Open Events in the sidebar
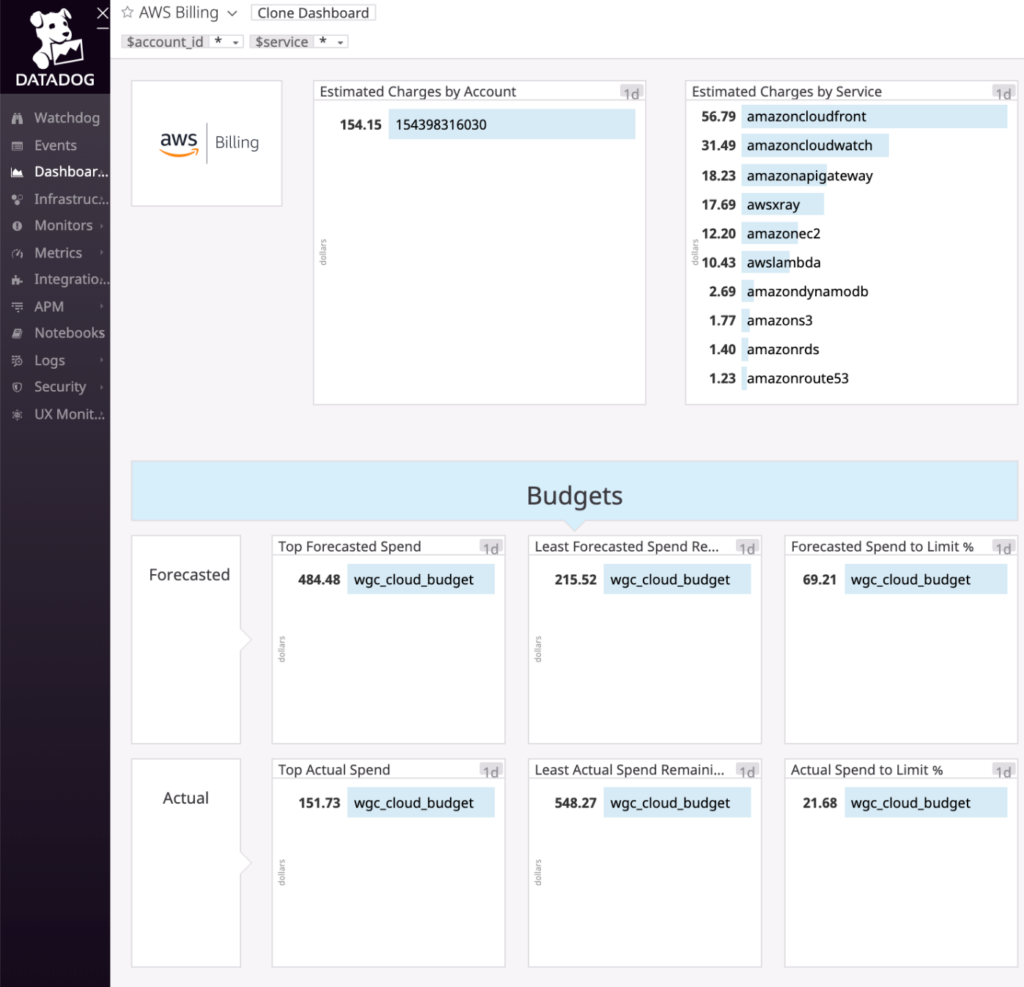This screenshot has width=1024, height=987. (55, 146)
